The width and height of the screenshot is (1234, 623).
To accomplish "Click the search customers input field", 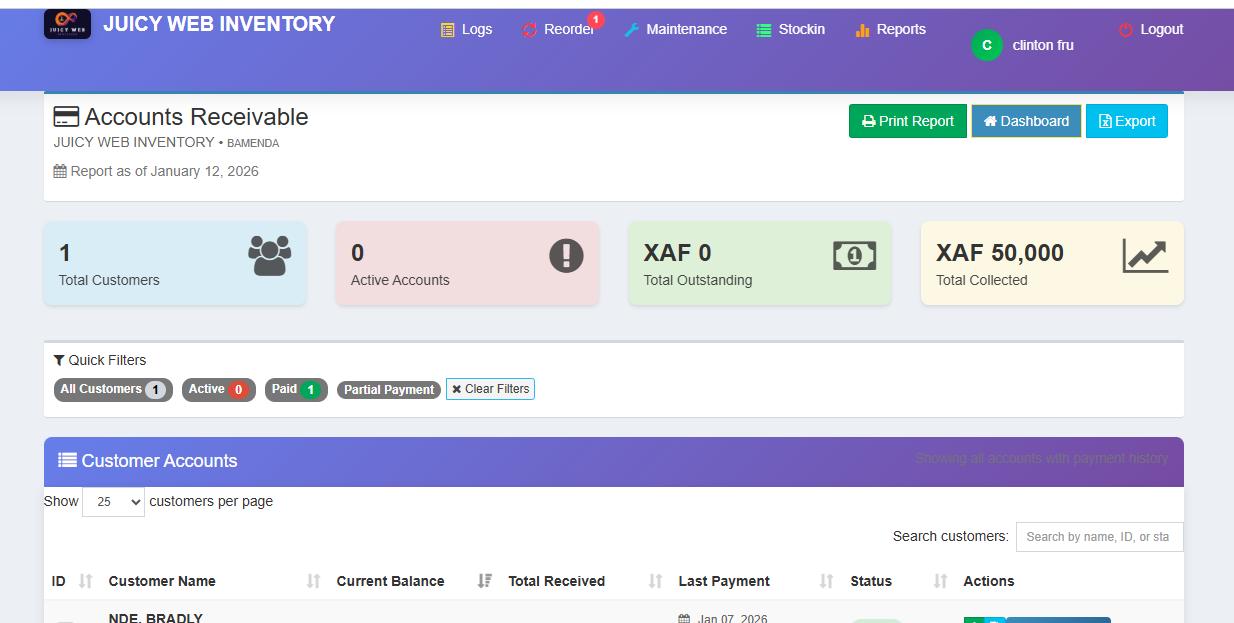I will point(1099,537).
